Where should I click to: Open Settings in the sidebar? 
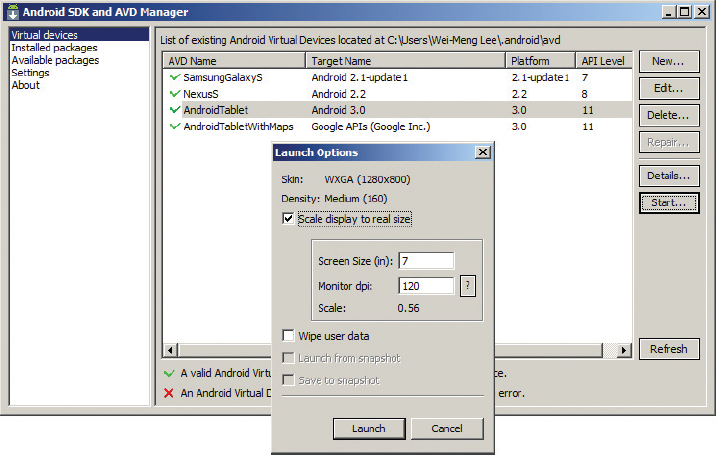pos(30,73)
